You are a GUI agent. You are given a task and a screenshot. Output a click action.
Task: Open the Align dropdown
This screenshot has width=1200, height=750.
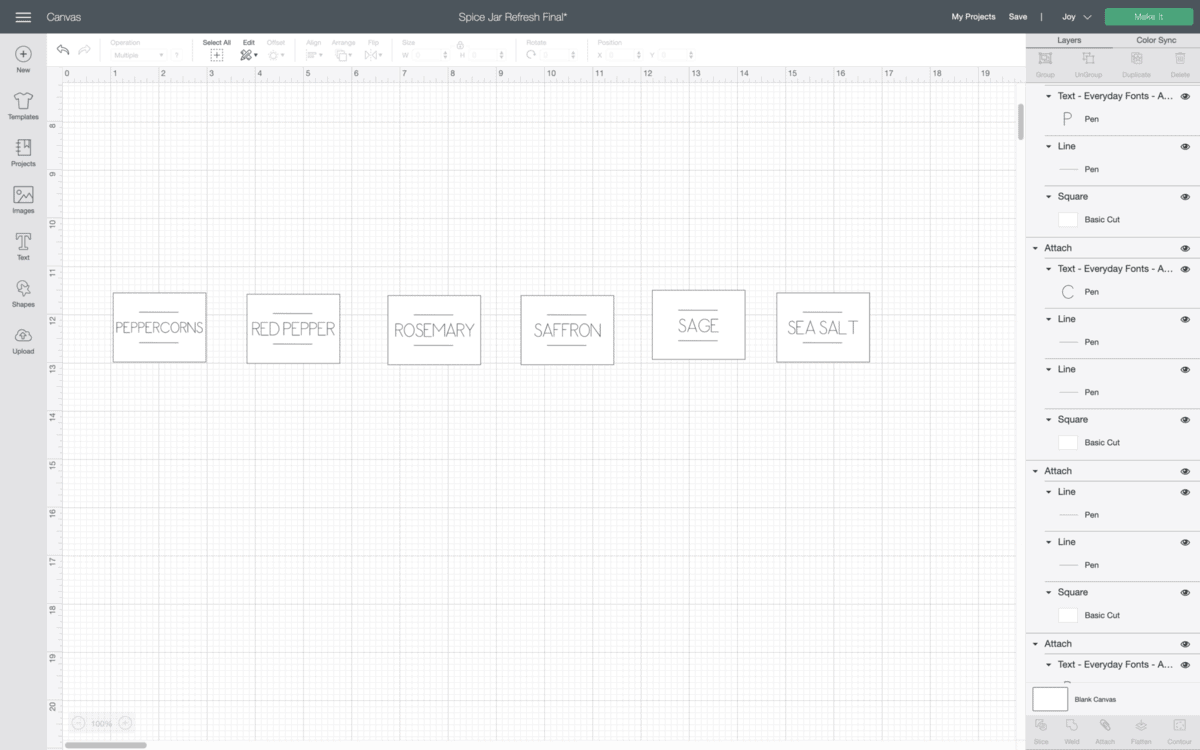(315, 55)
